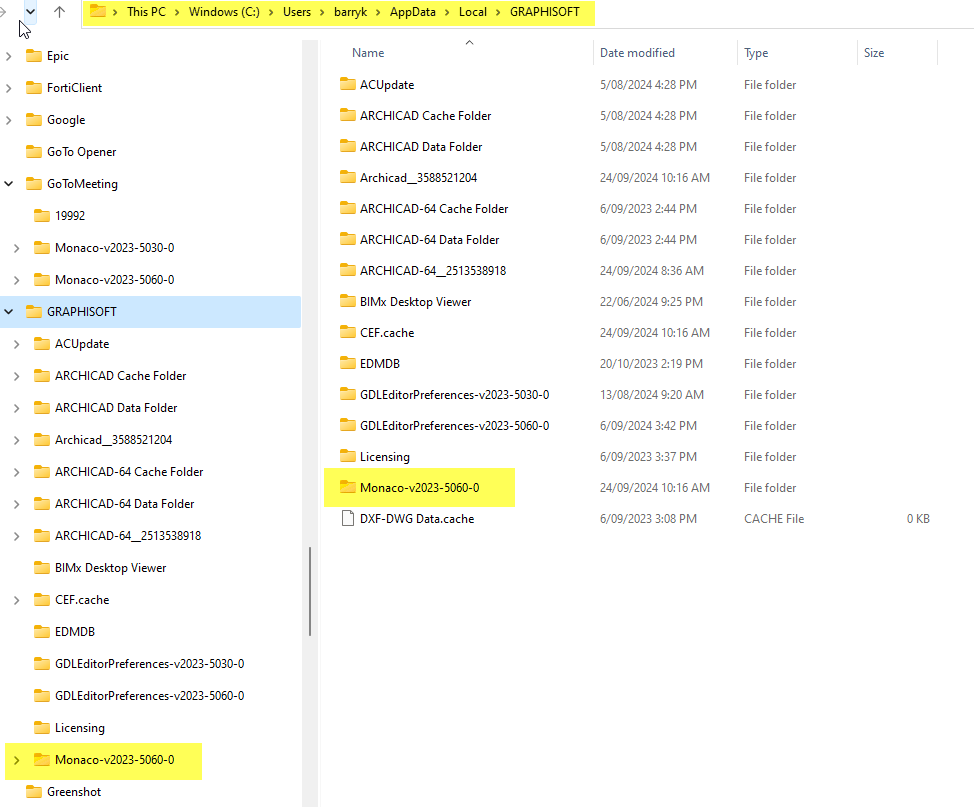The width and height of the screenshot is (974, 807).
Task: Sort by the Date modified column header
Action: 637,53
